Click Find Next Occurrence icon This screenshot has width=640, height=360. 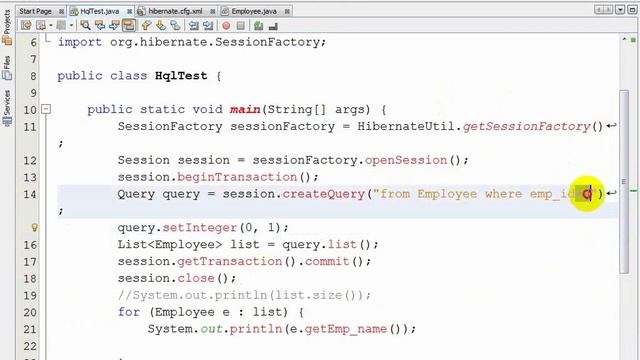[x=114, y=26]
